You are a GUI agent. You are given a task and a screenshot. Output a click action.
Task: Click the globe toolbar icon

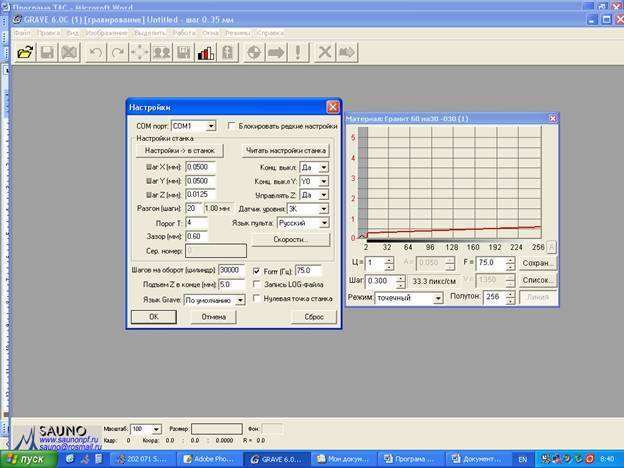pyautogui.click(x=254, y=52)
